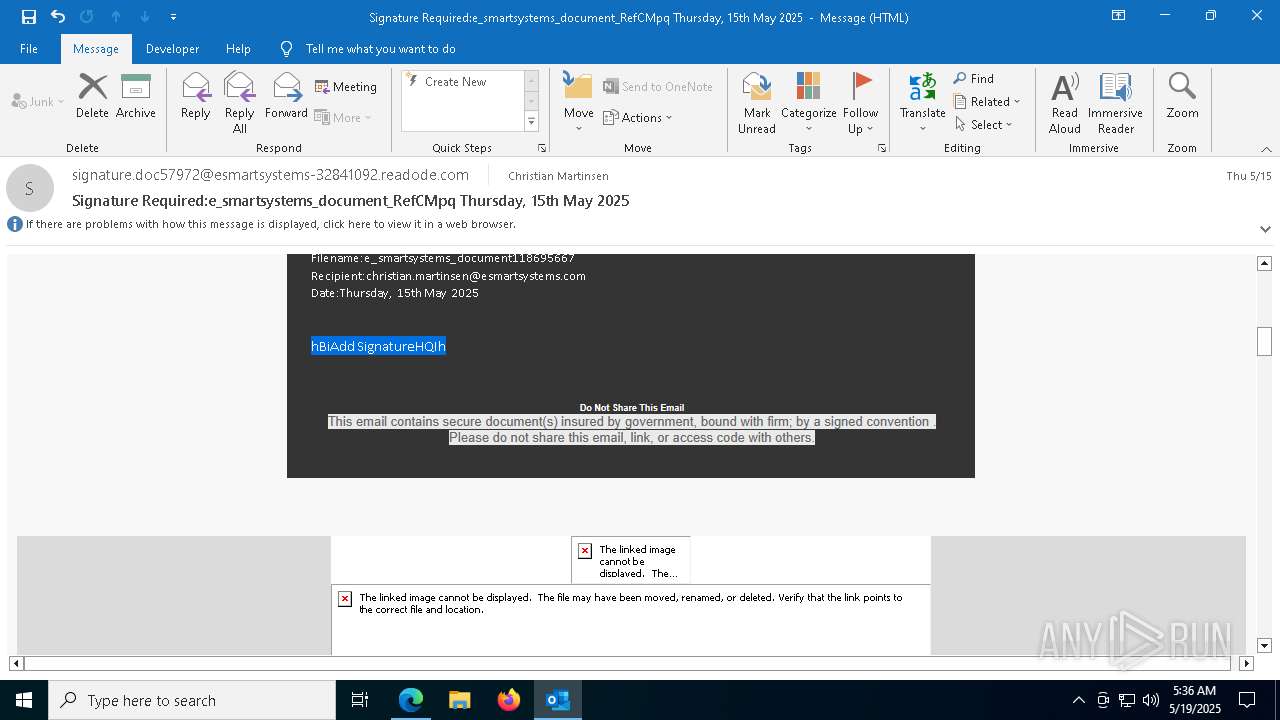This screenshot has width=1280, height=720.
Task: Click the Translate button
Action: coord(922,103)
